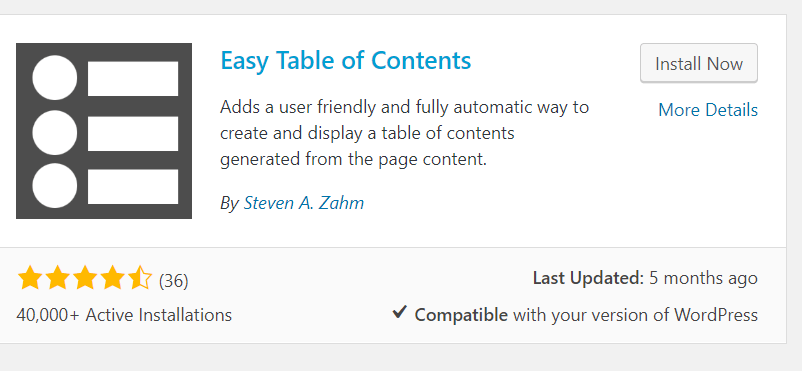Click the top white circle in plugin icon

point(55,78)
